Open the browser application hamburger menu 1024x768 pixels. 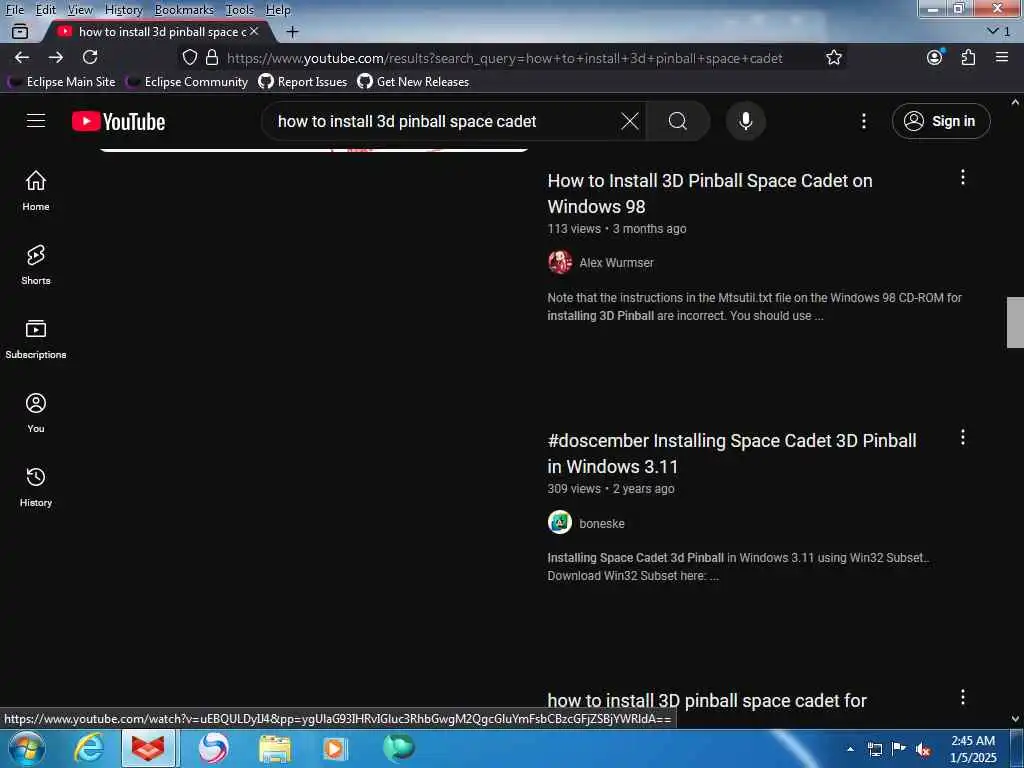1002,57
